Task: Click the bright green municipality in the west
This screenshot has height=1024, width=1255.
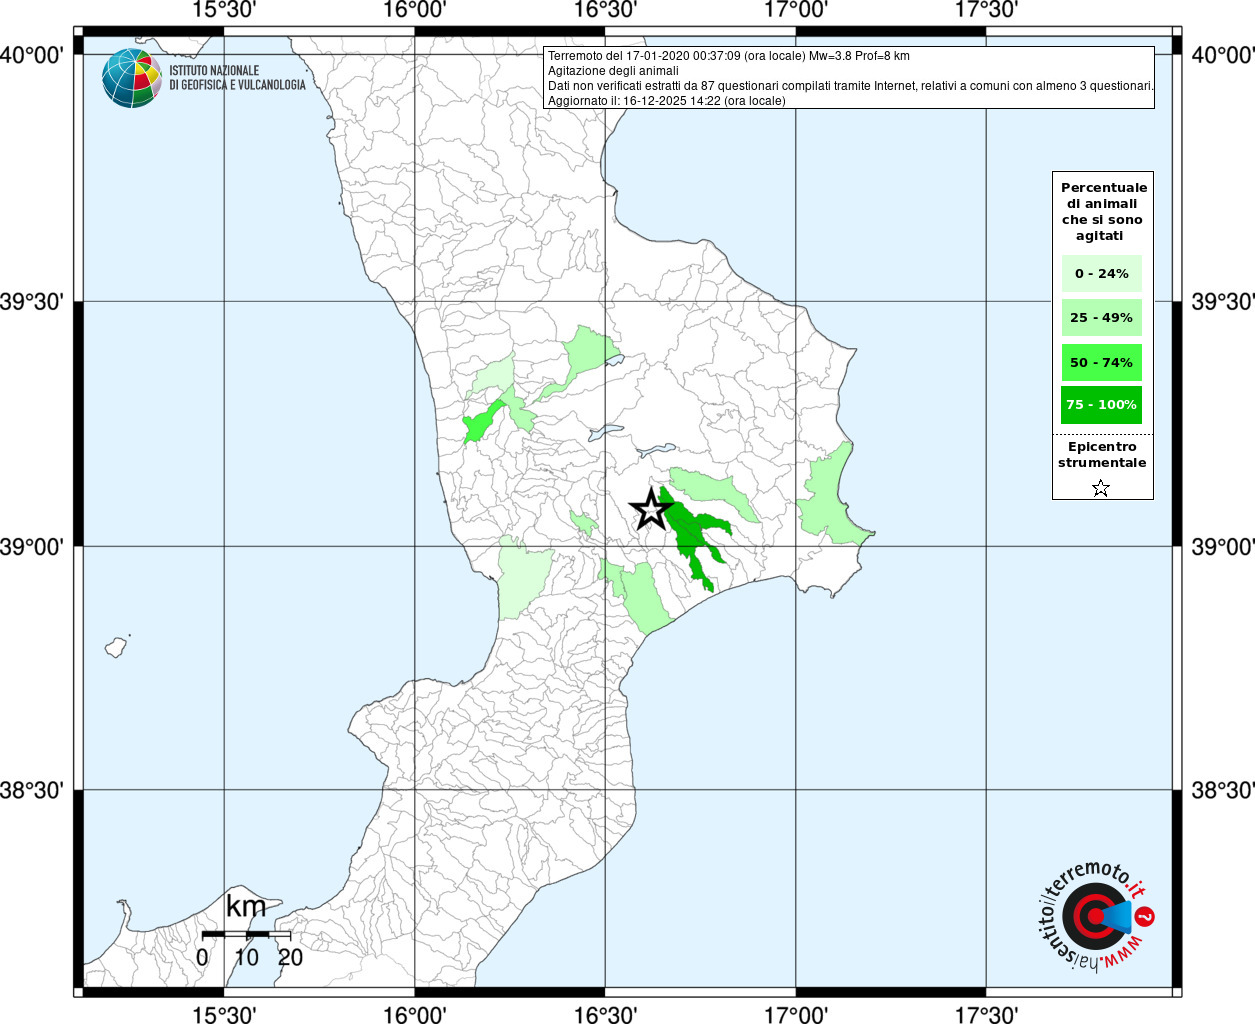Action: [480, 422]
